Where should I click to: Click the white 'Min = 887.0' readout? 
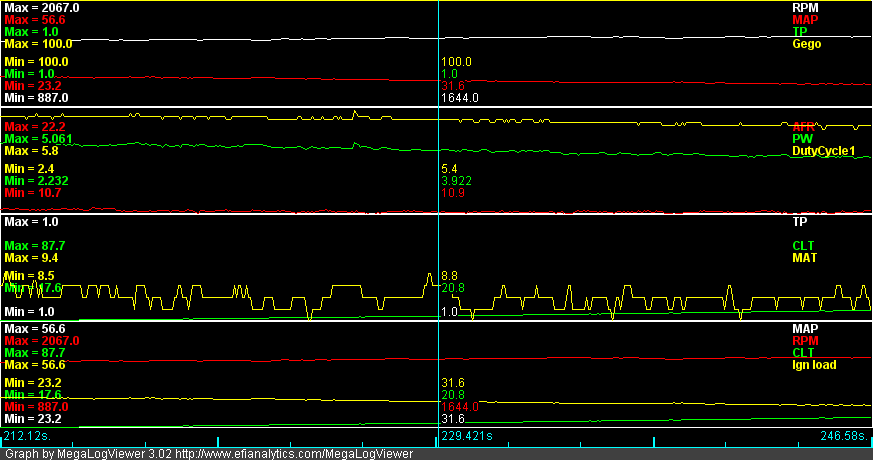(36, 98)
